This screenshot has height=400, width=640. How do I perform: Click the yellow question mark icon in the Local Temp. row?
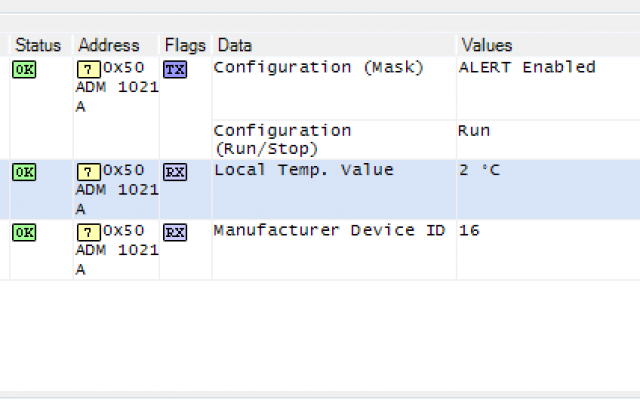(87, 172)
